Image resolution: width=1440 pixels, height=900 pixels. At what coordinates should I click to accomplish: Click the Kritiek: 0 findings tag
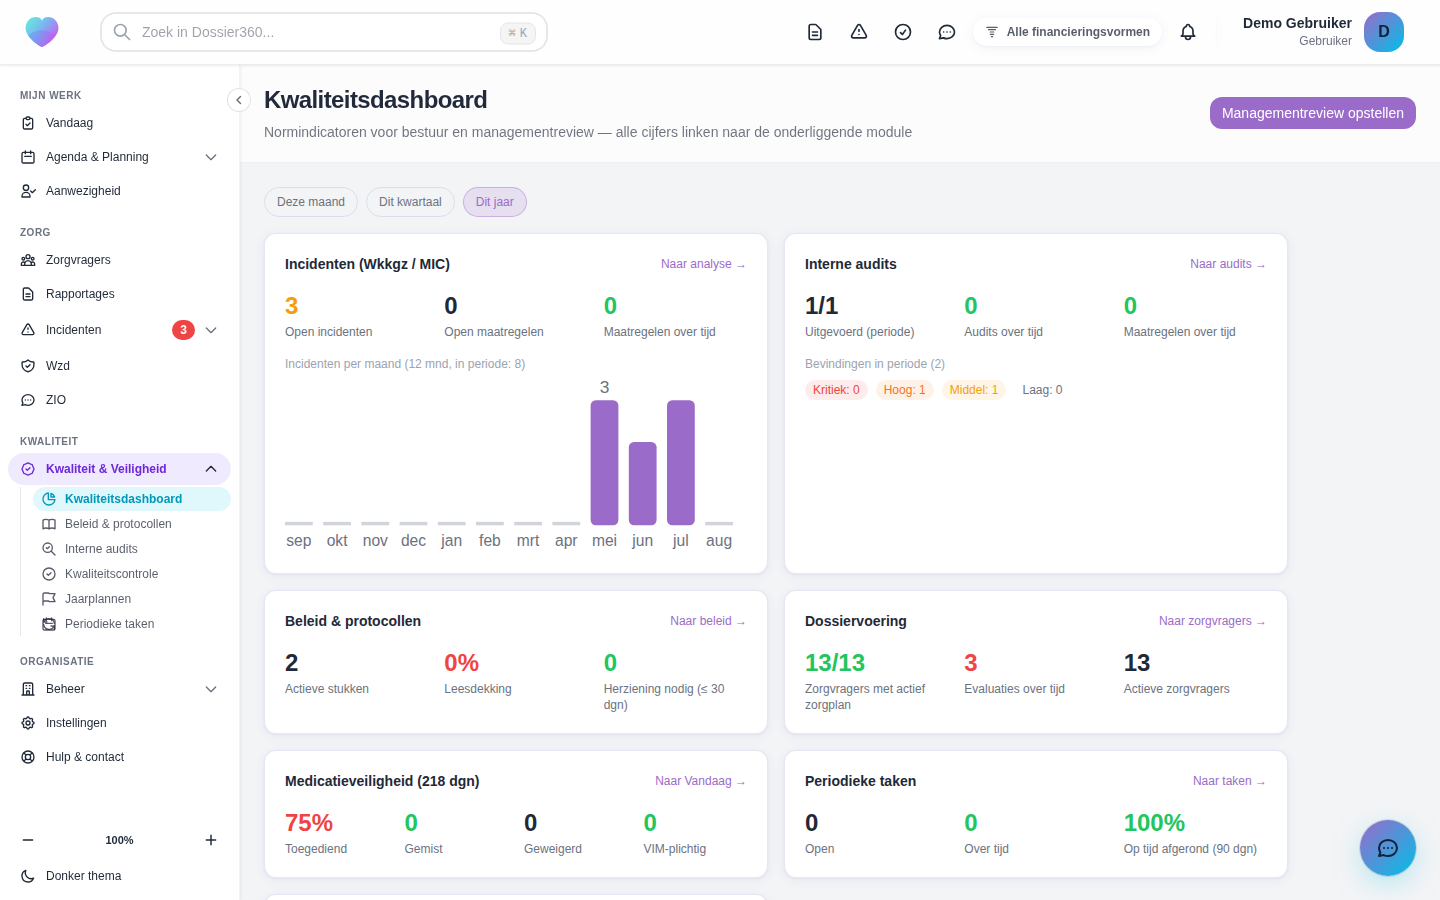(836, 390)
